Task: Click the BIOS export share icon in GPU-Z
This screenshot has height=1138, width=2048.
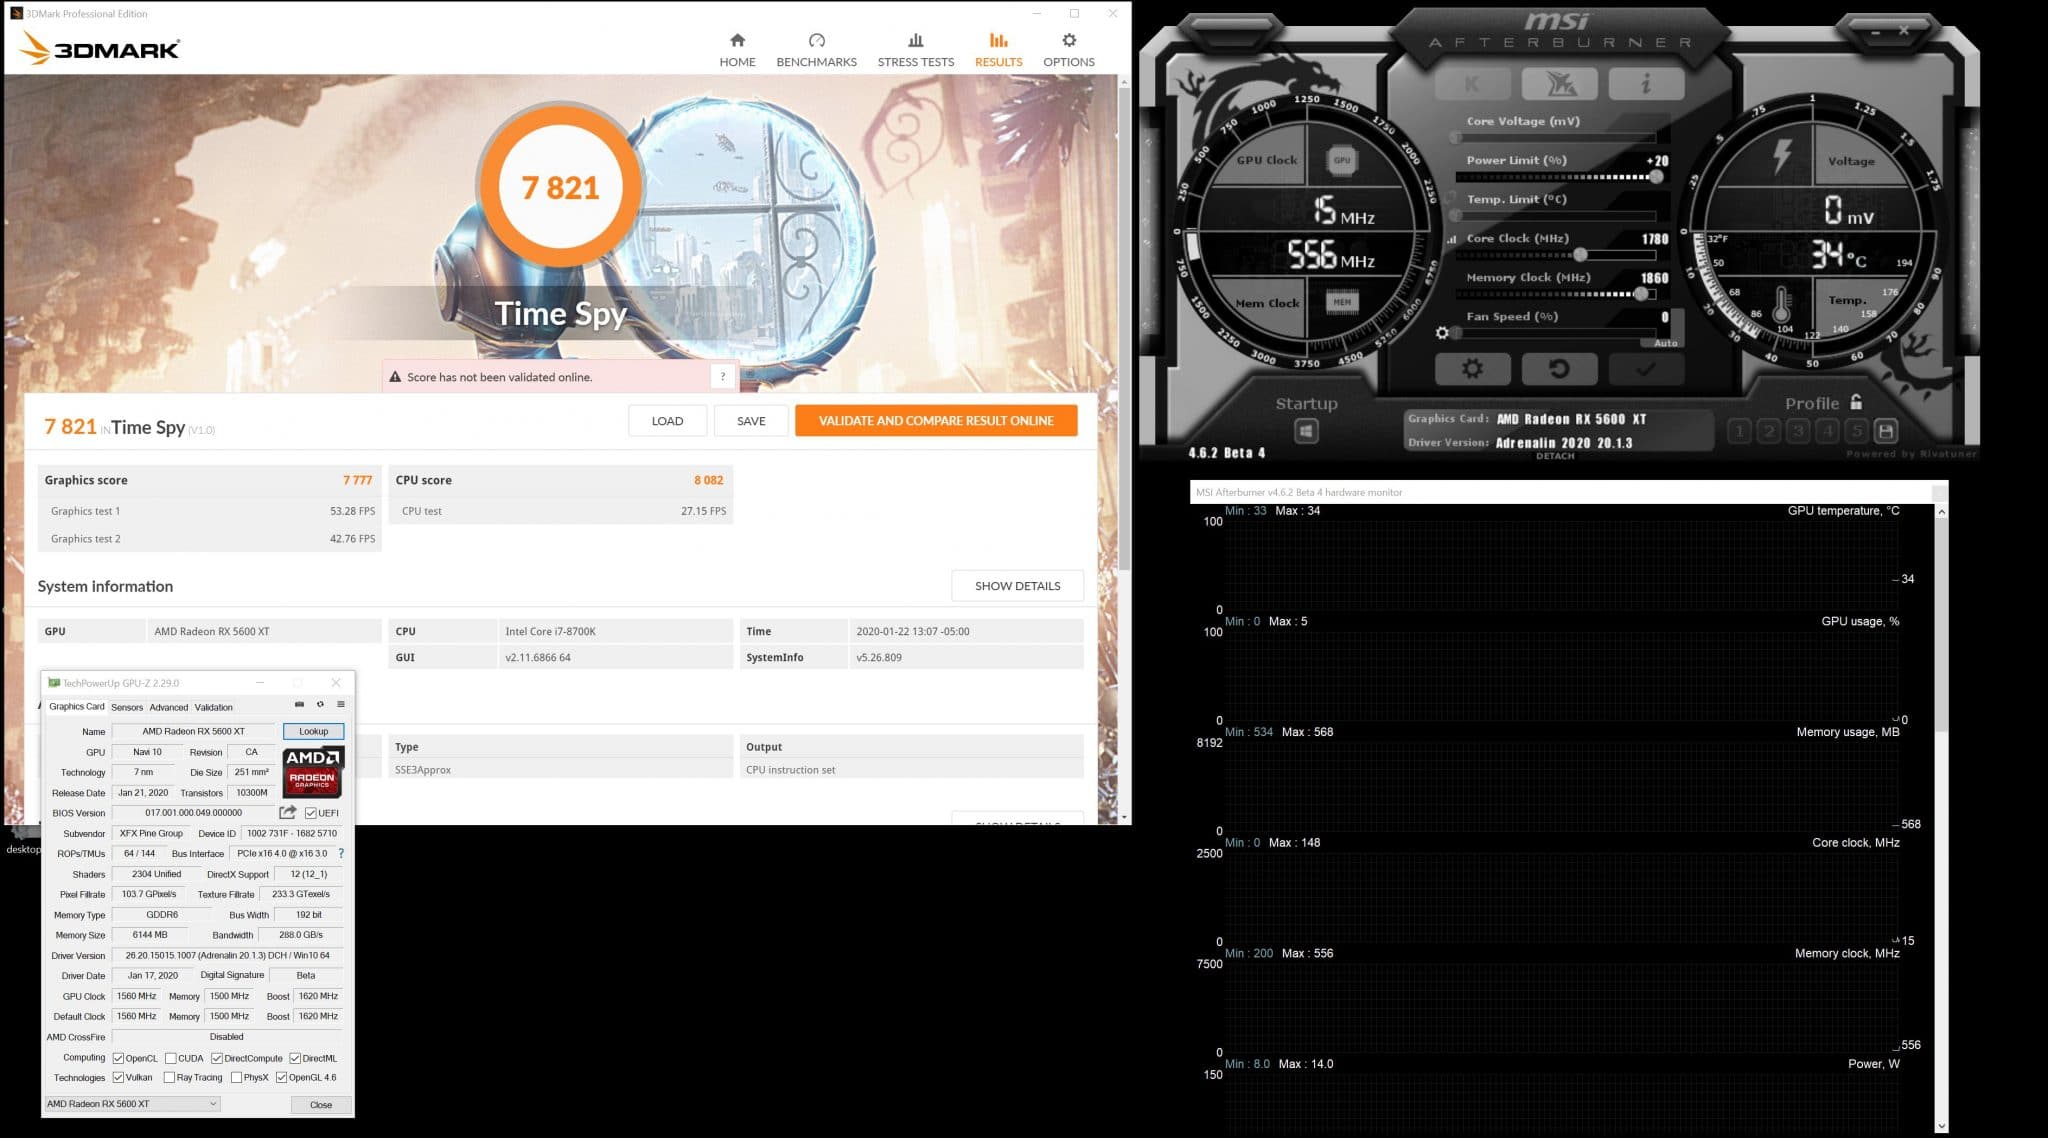Action: tap(288, 813)
